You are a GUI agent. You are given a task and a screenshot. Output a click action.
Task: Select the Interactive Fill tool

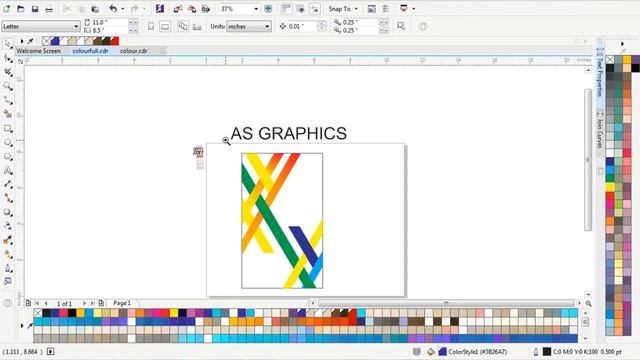[8, 254]
